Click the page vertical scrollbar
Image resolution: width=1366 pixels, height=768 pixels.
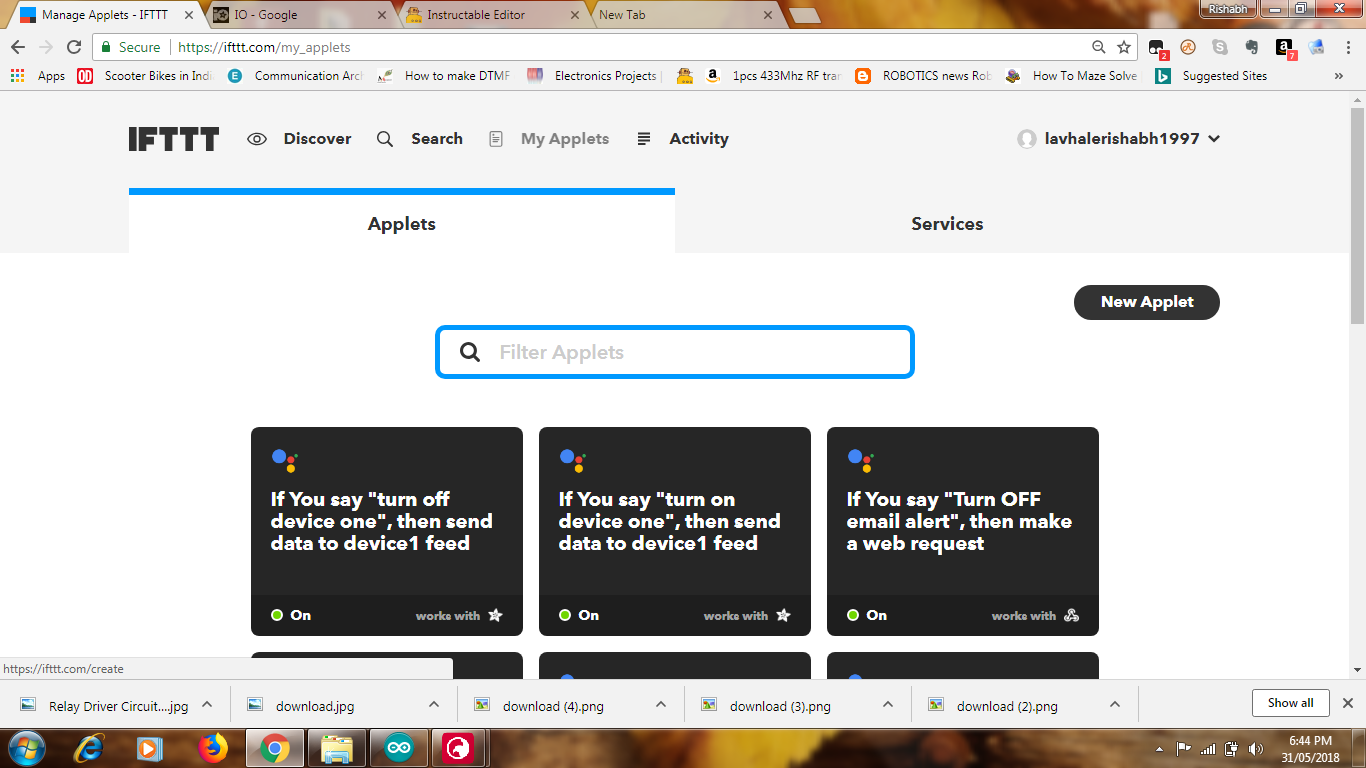1357,215
